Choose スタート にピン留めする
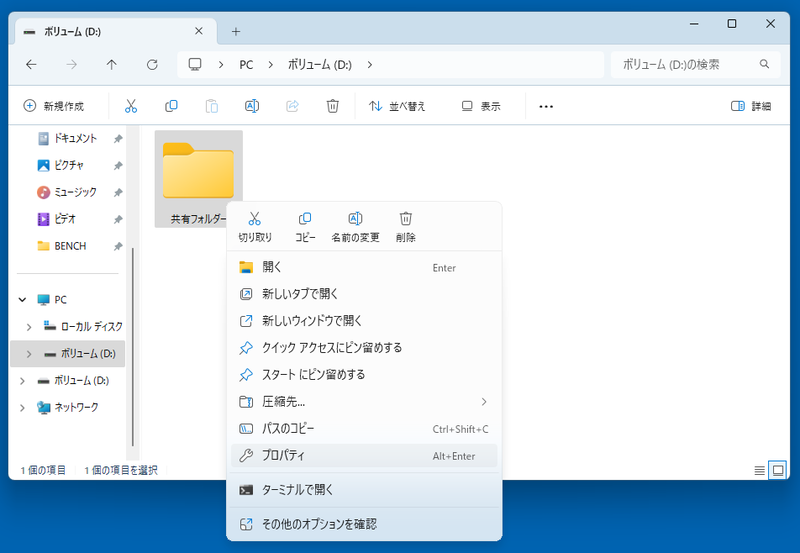This screenshot has width=800, height=553. pyautogui.click(x=364, y=375)
